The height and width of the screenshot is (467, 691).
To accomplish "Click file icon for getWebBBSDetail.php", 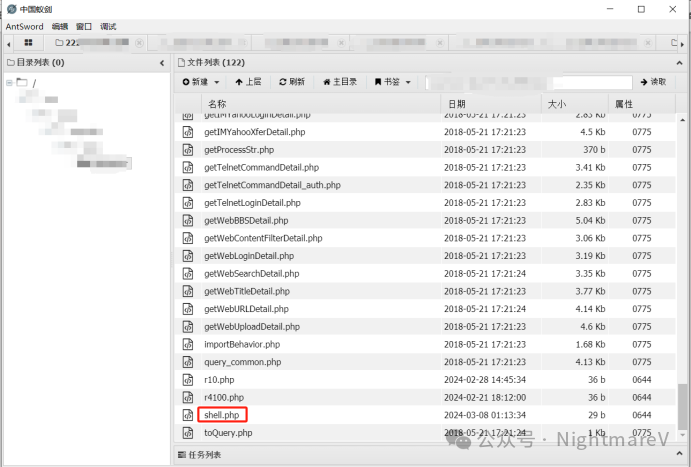I will 188,220.
